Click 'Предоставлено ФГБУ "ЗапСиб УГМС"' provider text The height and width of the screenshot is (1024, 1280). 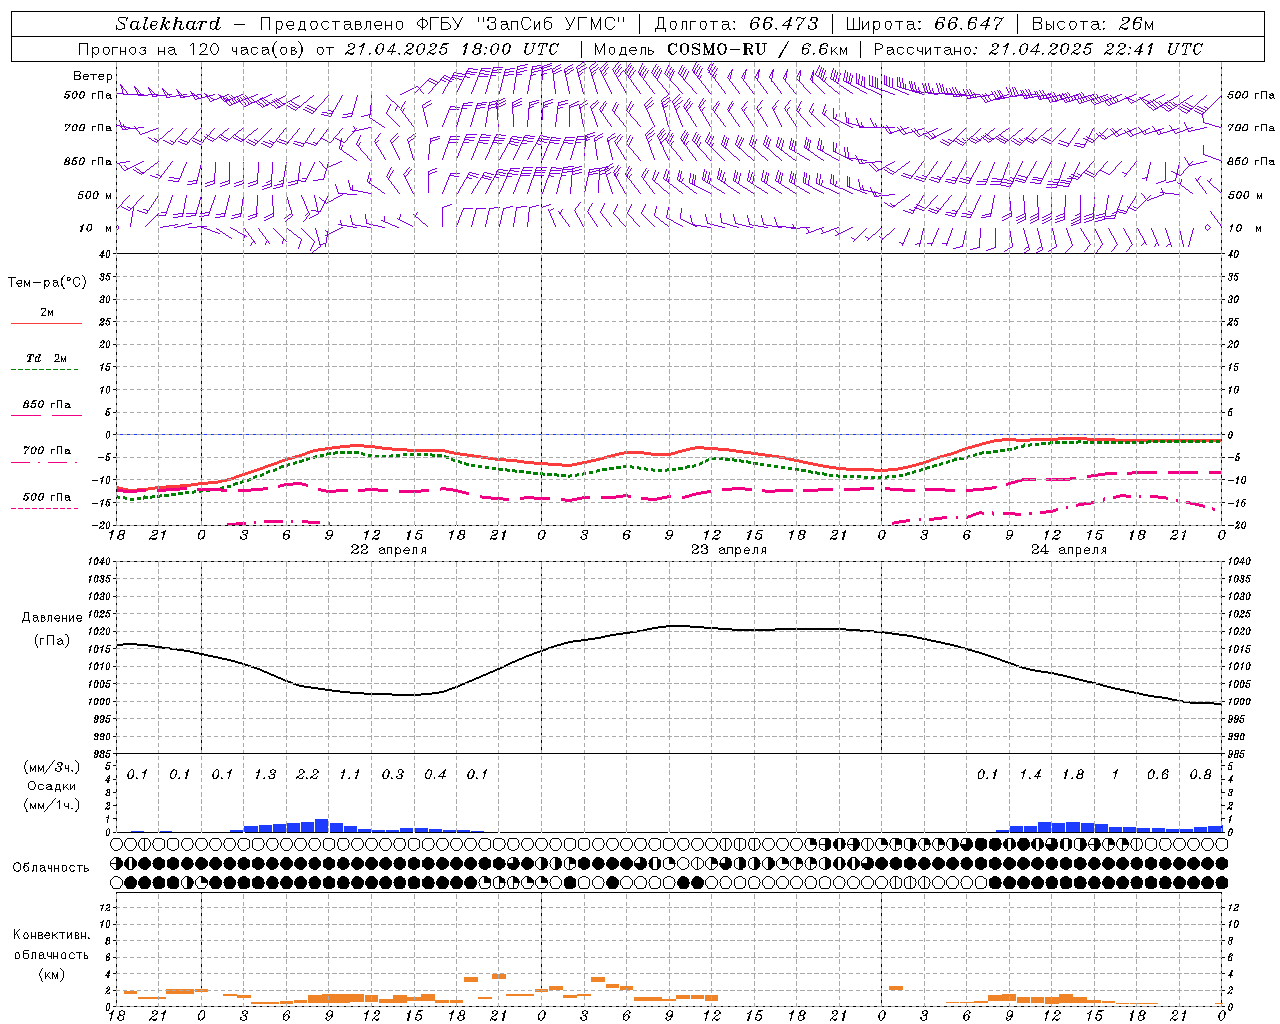pos(443,24)
